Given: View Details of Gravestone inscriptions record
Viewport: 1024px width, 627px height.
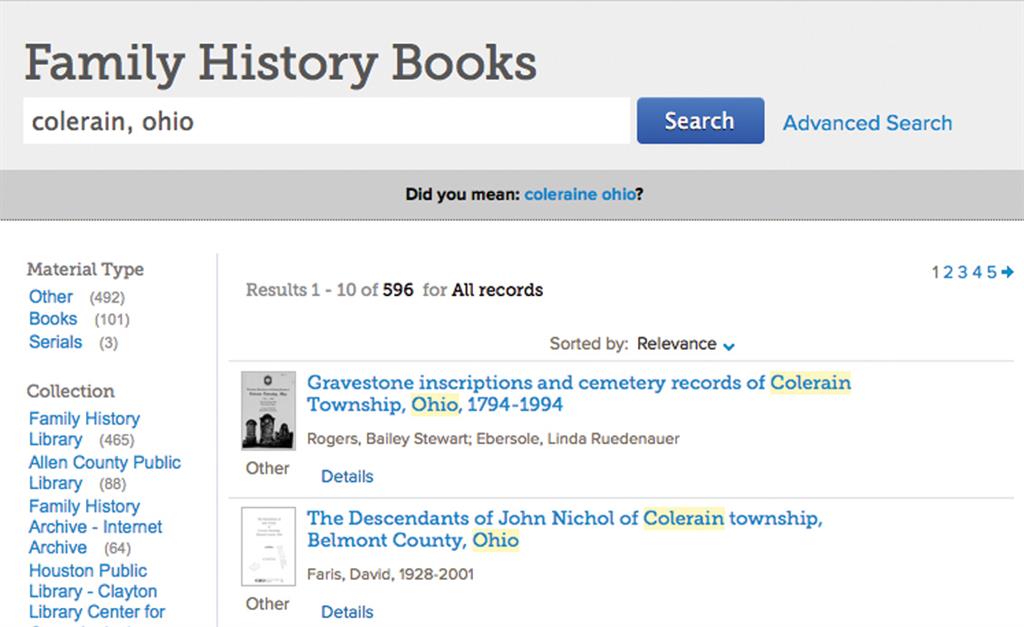Looking at the screenshot, I should point(347,477).
